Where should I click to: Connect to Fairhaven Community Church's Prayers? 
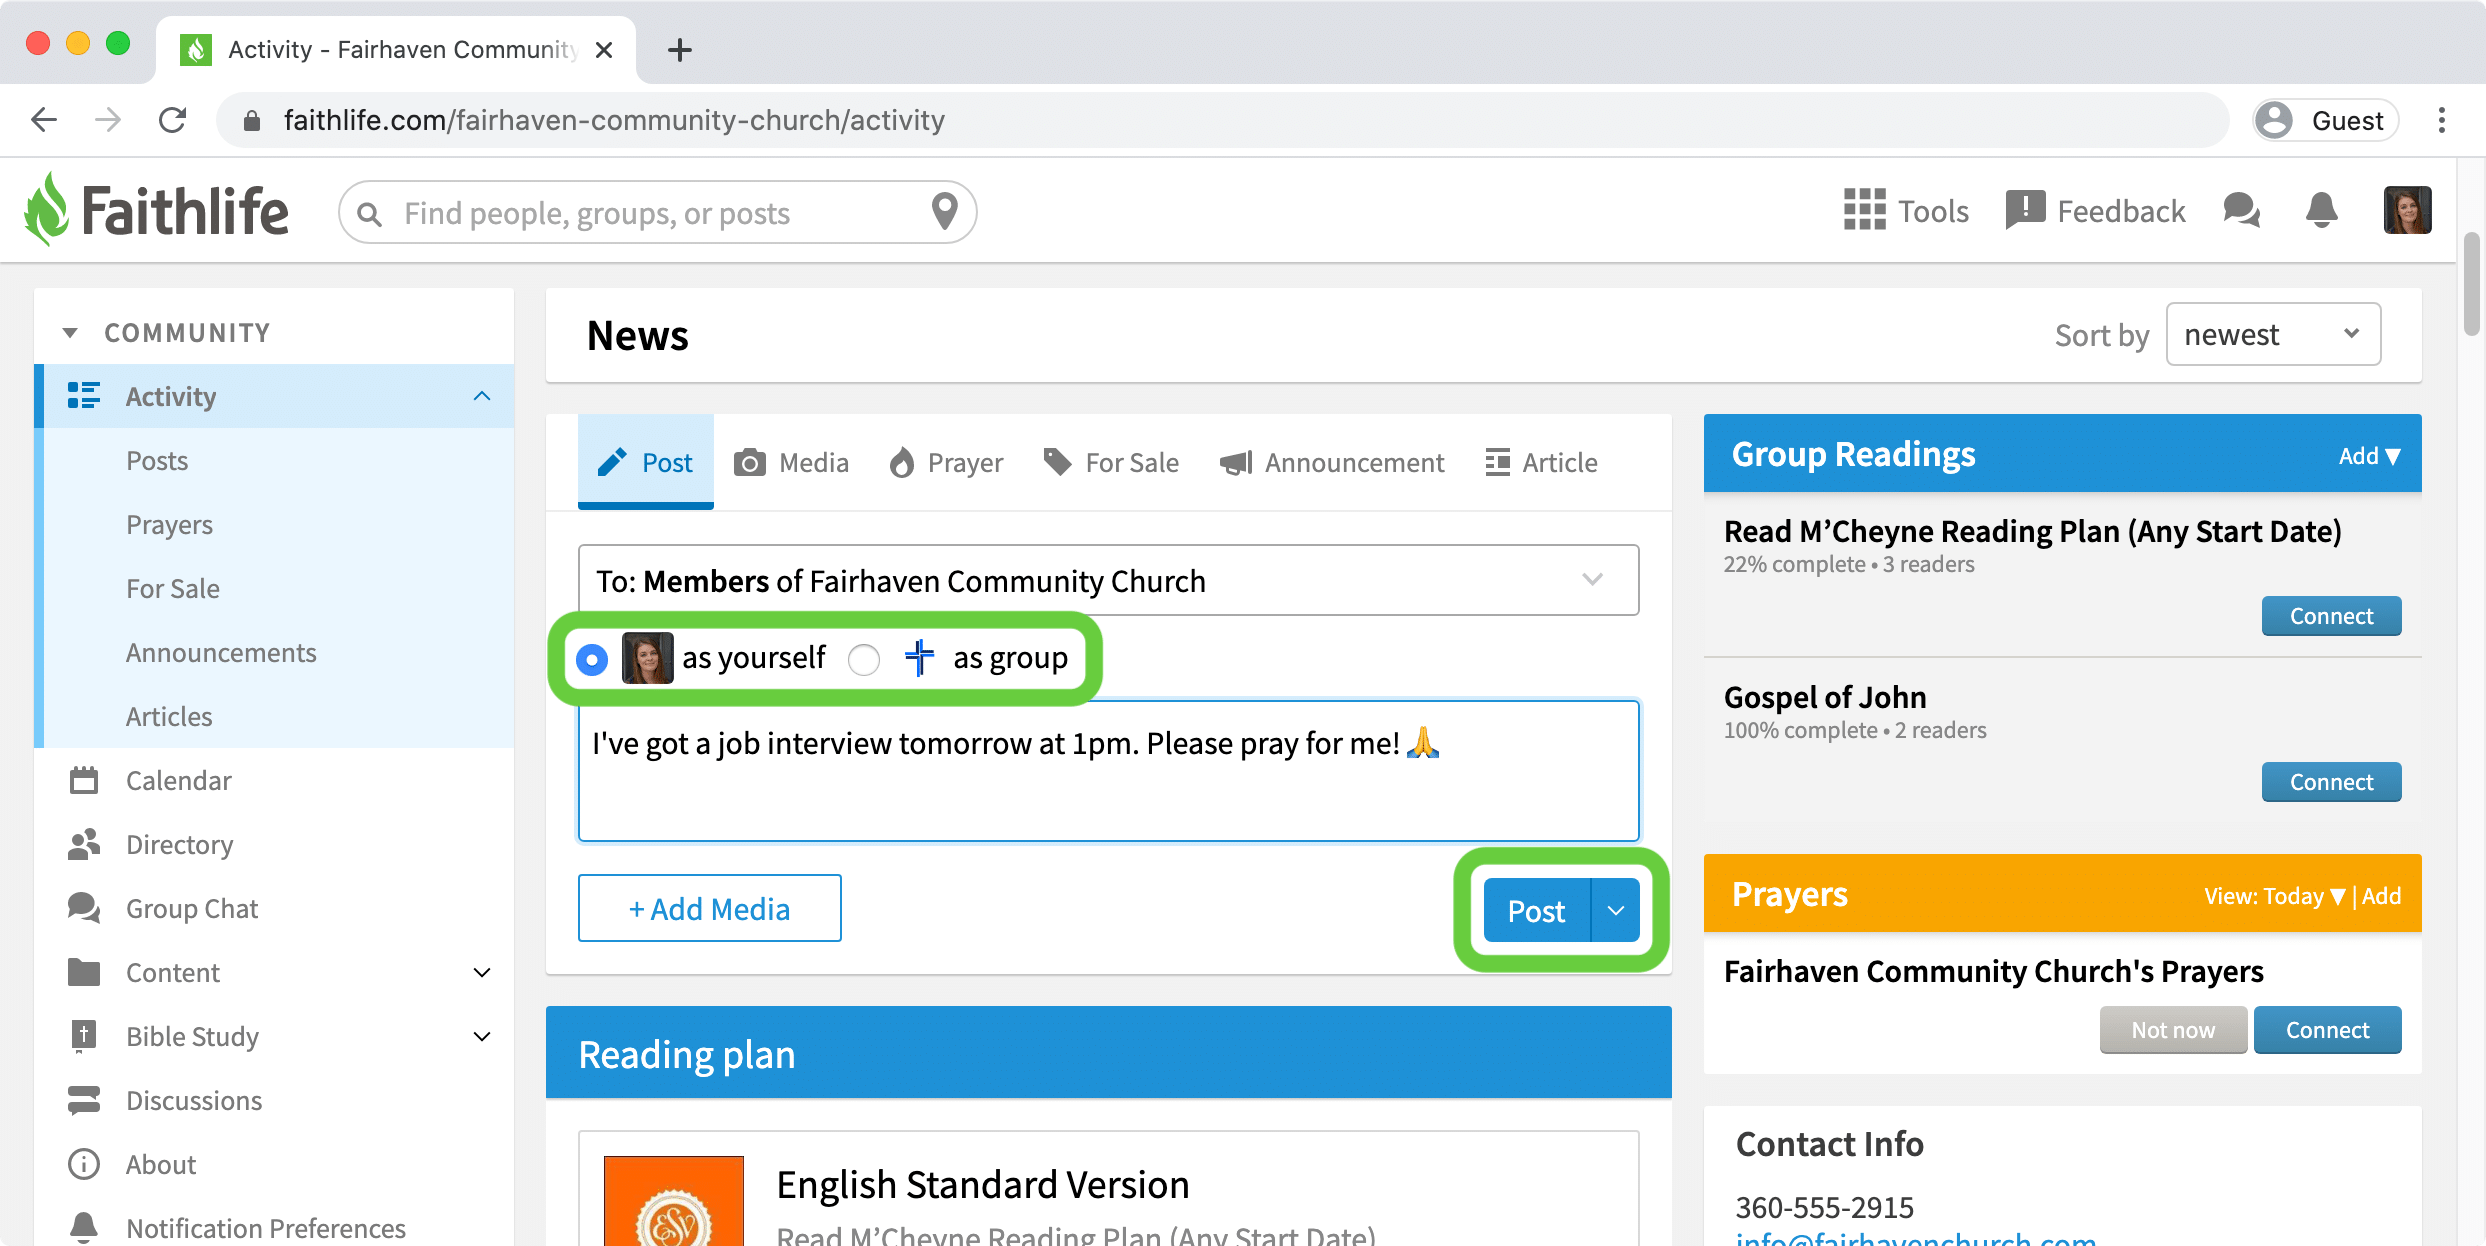tap(2327, 1030)
